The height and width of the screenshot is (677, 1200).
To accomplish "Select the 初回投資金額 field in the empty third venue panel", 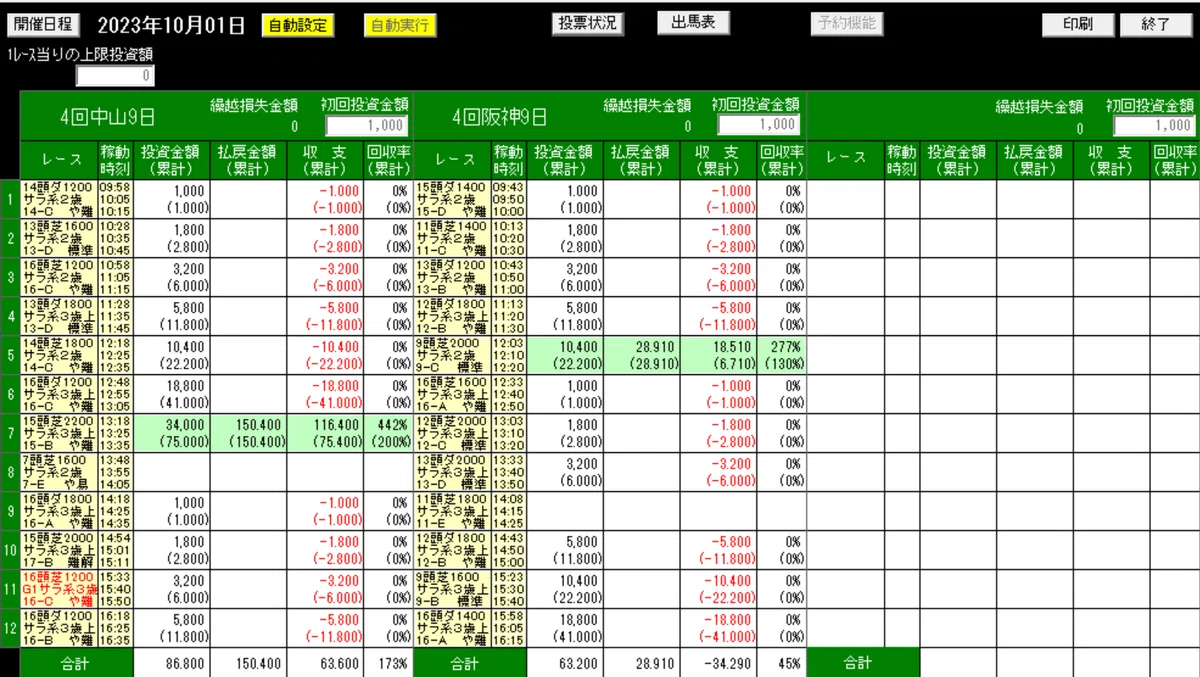I will coord(1154,125).
